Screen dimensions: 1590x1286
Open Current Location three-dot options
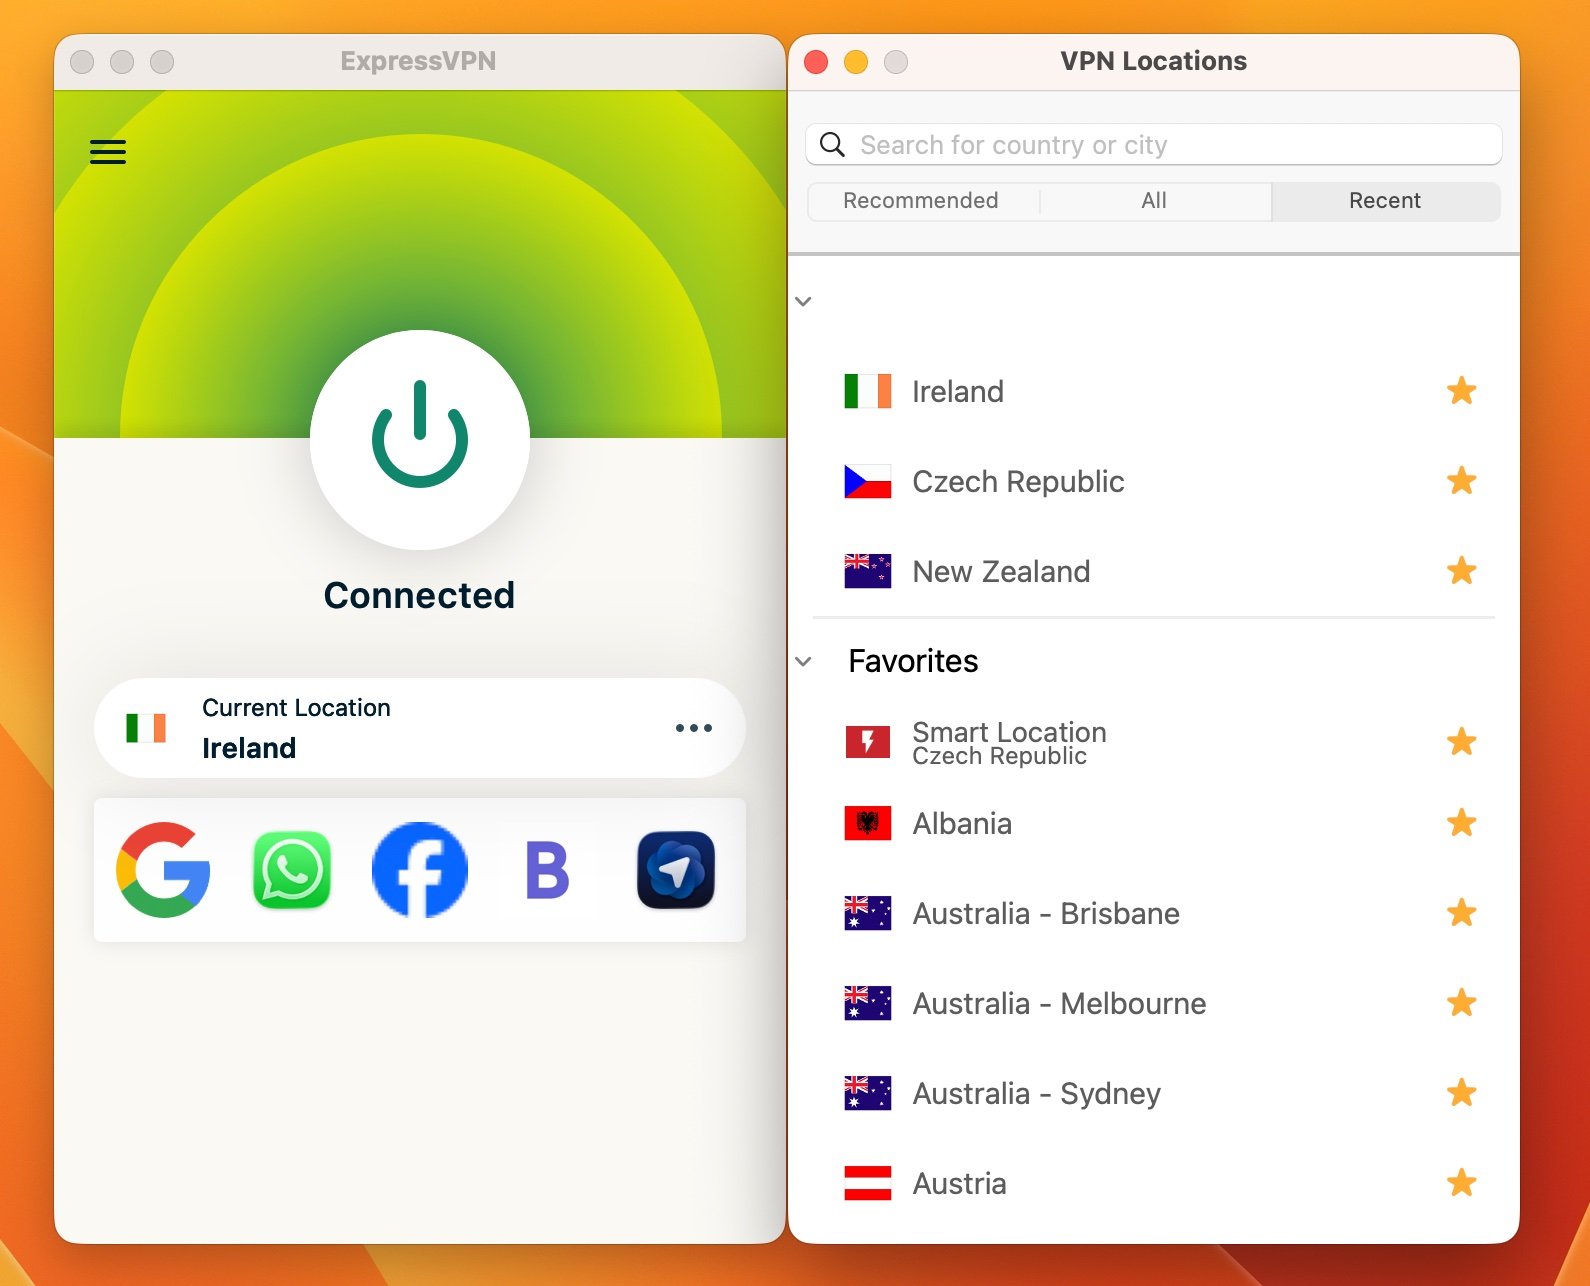[693, 728]
